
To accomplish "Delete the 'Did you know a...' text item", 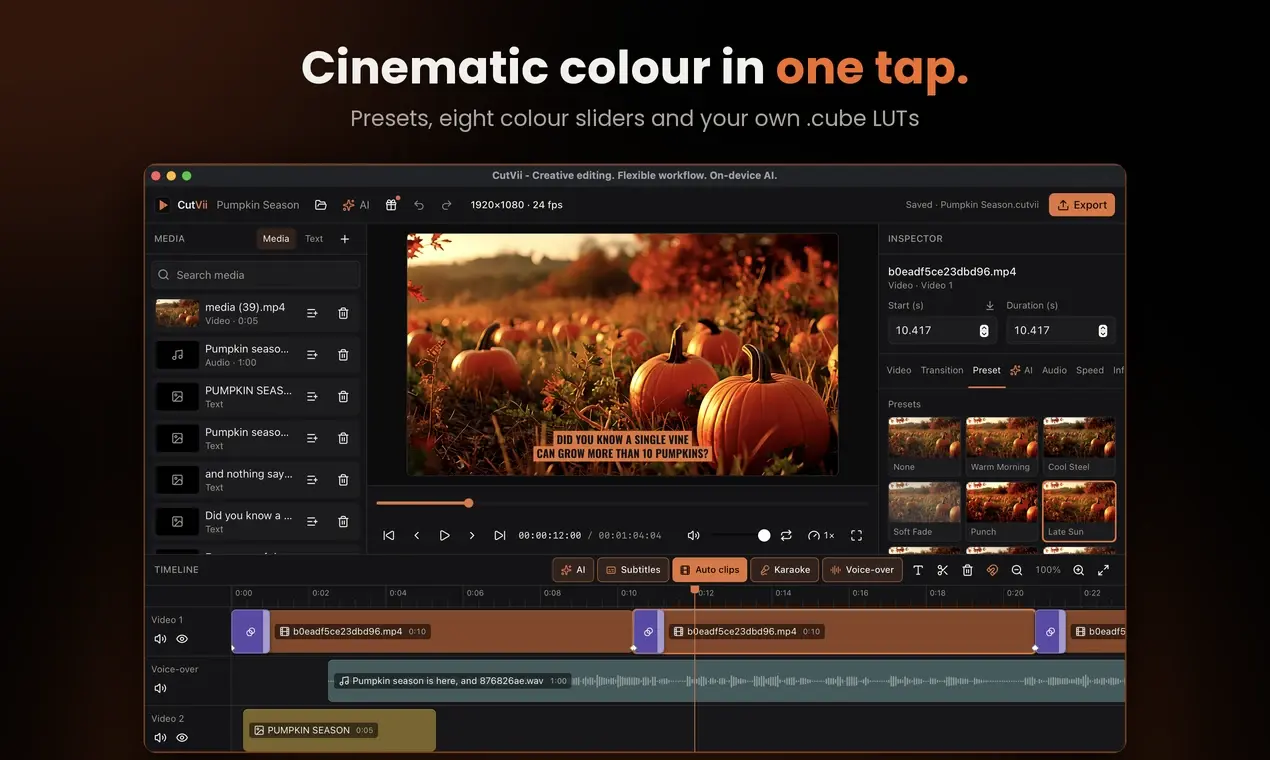I will point(343,522).
